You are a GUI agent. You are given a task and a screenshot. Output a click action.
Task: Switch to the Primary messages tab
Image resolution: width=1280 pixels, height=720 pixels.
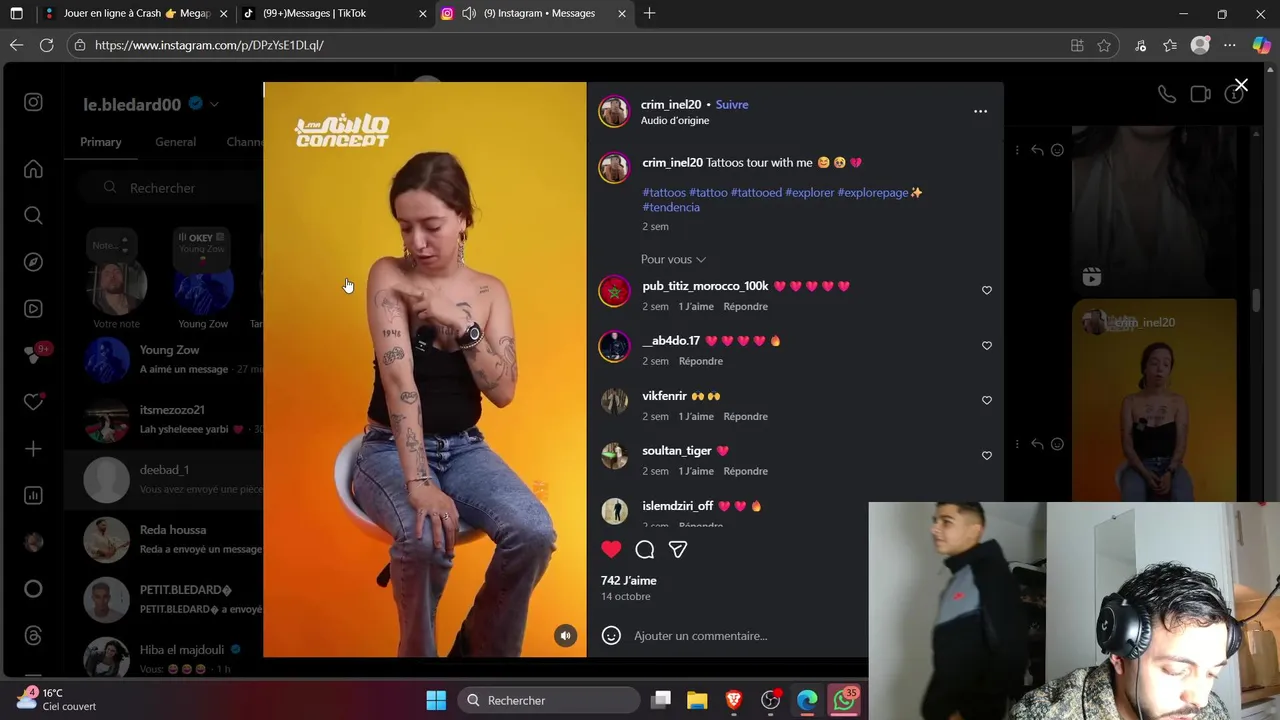point(101,142)
